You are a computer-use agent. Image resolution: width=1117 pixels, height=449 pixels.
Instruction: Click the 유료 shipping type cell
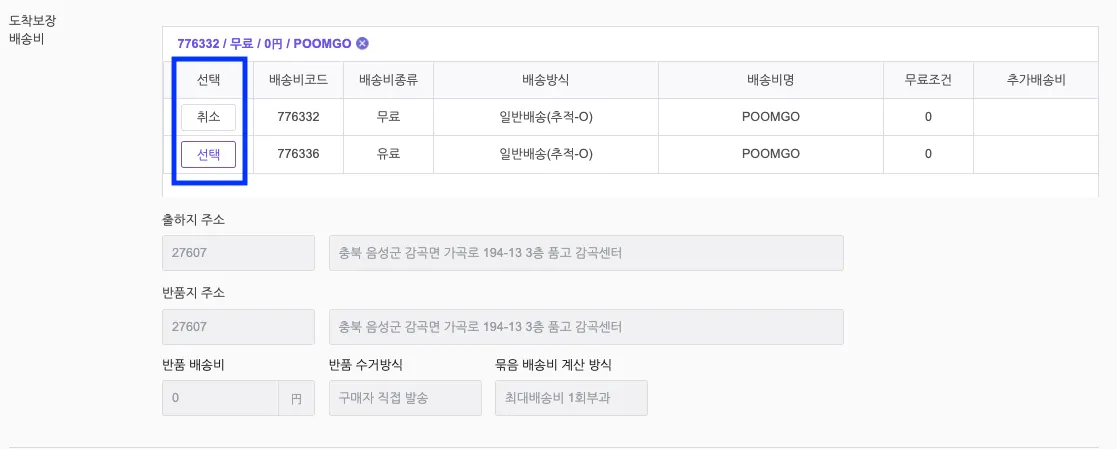pyautogui.click(x=388, y=154)
